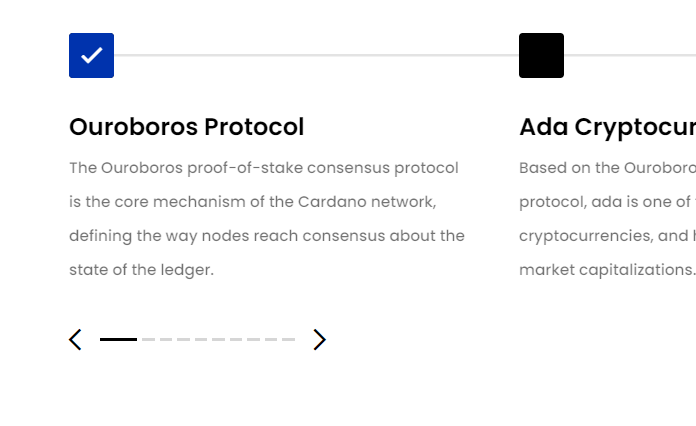Go to the previous slide with left arrow

click(x=75, y=339)
